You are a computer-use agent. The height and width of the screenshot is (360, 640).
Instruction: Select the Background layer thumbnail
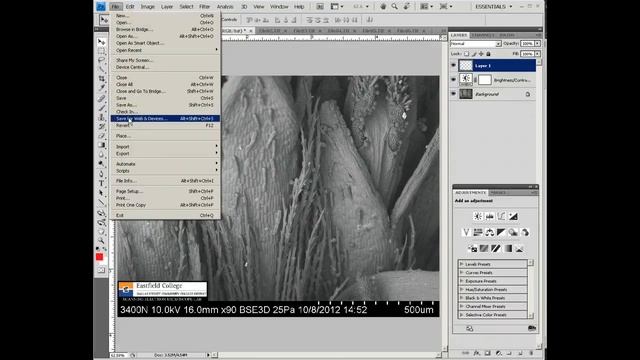click(466, 94)
